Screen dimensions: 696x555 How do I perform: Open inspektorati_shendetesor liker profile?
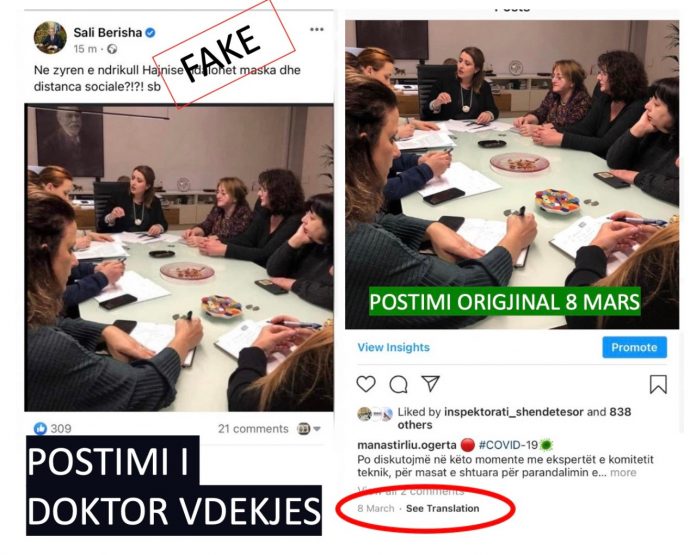514,412
